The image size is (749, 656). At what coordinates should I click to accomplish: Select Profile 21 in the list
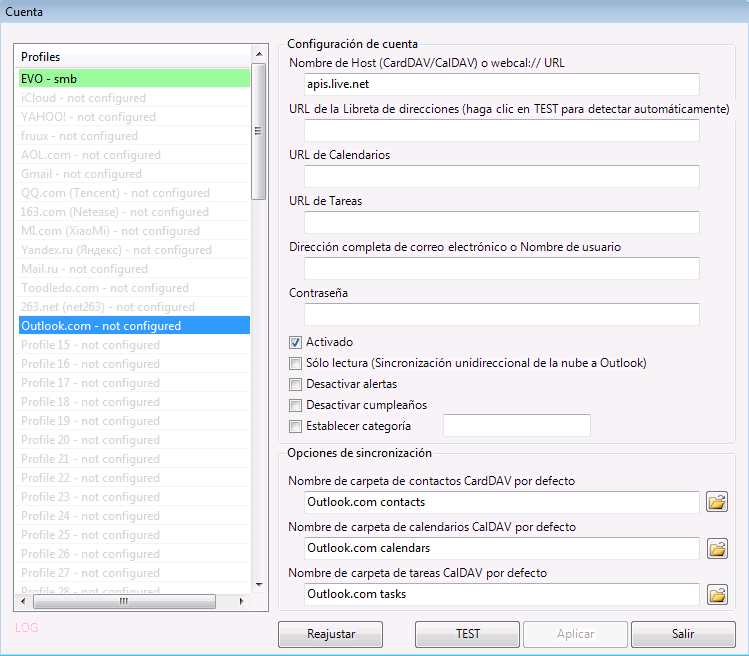(x=134, y=459)
